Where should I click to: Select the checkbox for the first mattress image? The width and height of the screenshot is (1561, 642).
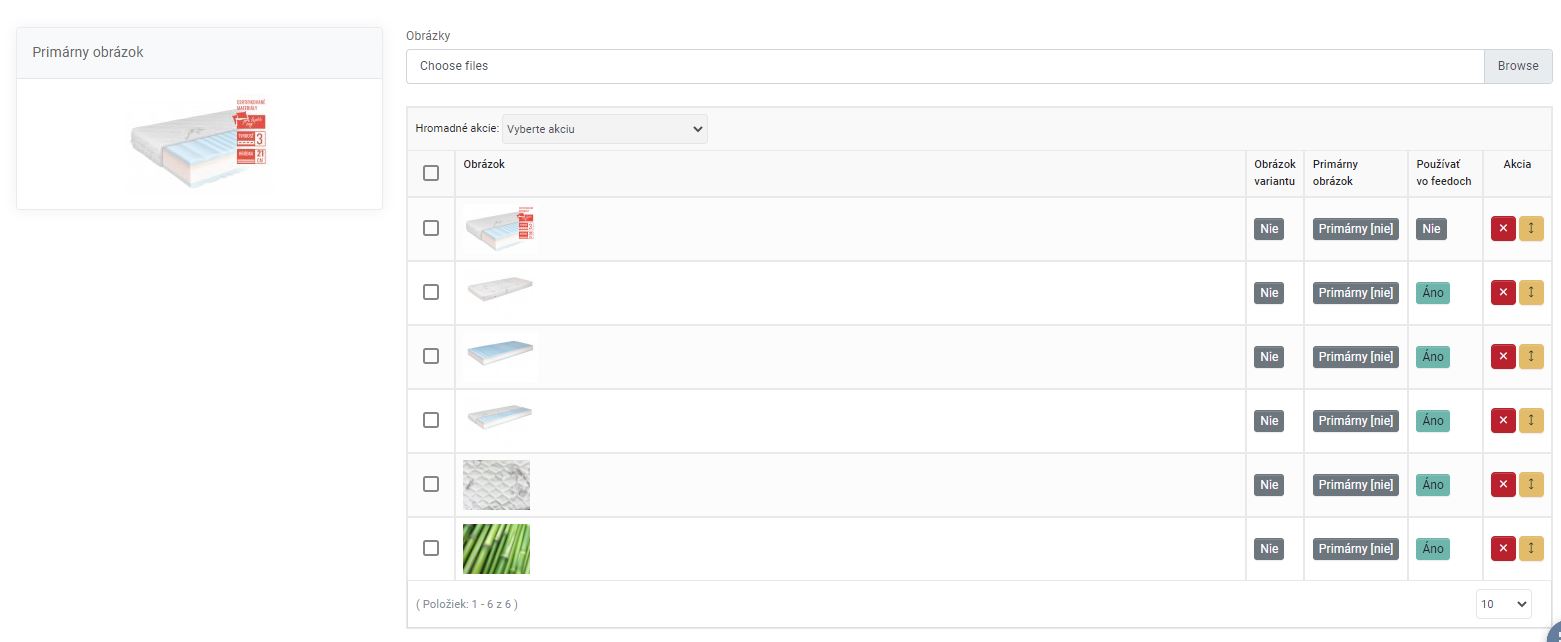click(x=431, y=228)
